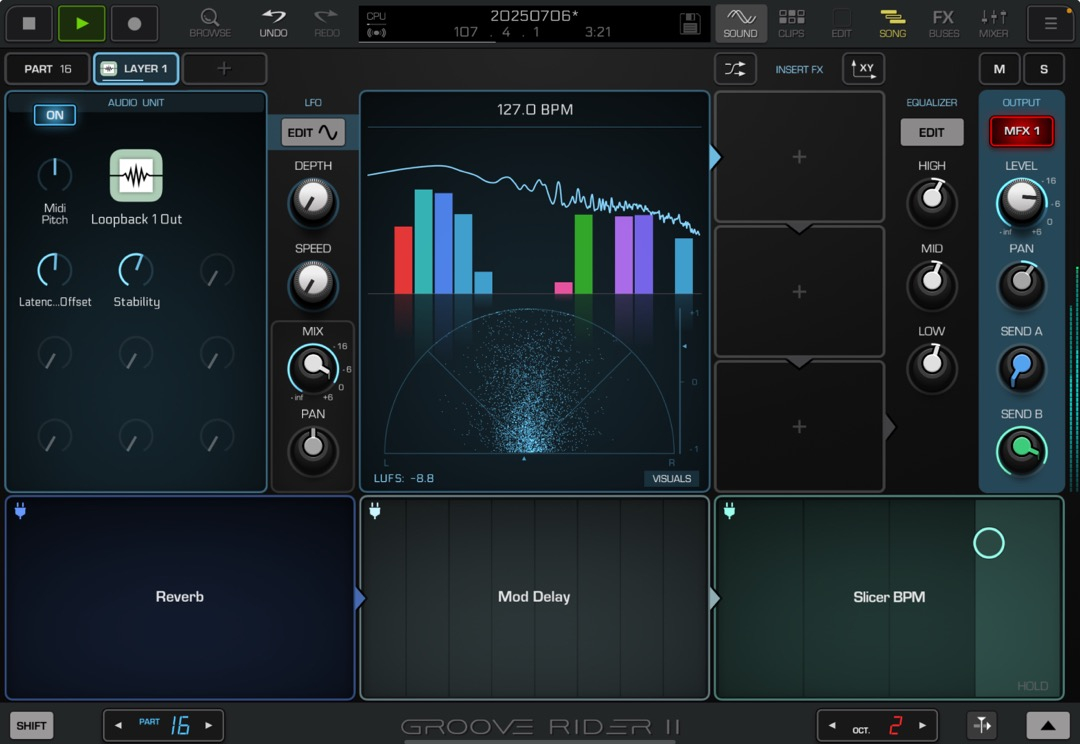Open the Browse search tool
The height and width of the screenshot is (744, 1080).
pos(210,23)
